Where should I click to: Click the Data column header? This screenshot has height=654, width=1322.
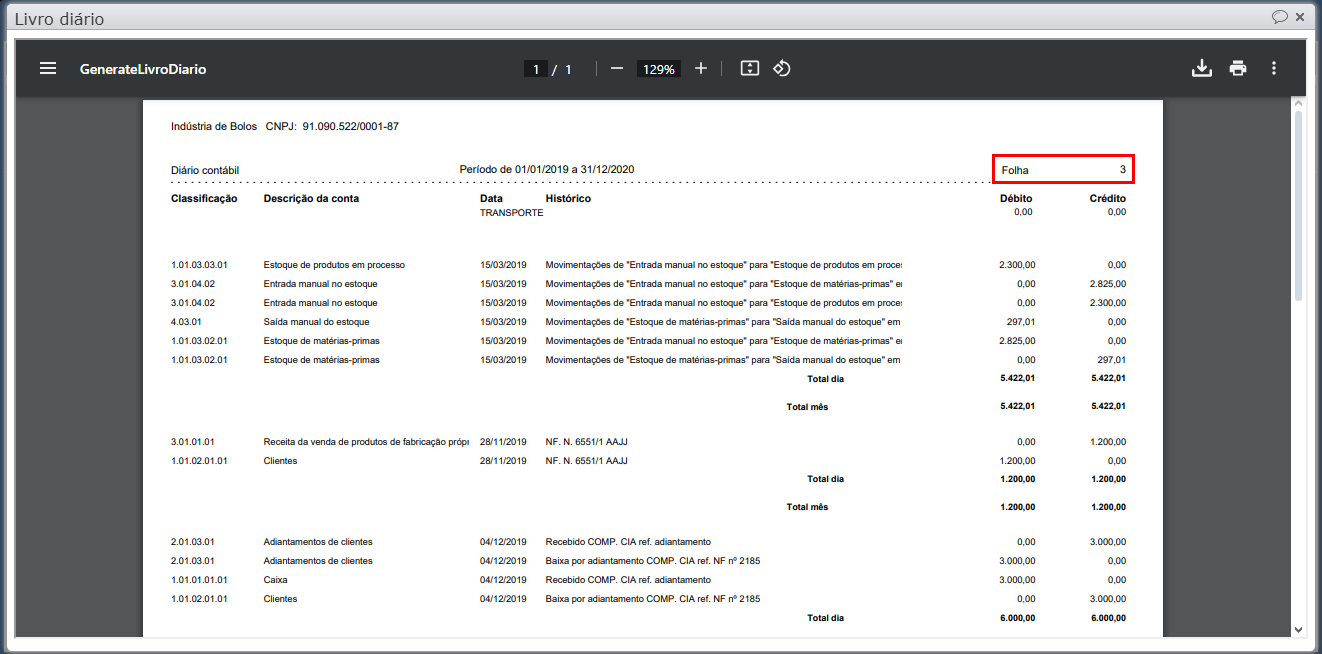[x=491, y=199]
